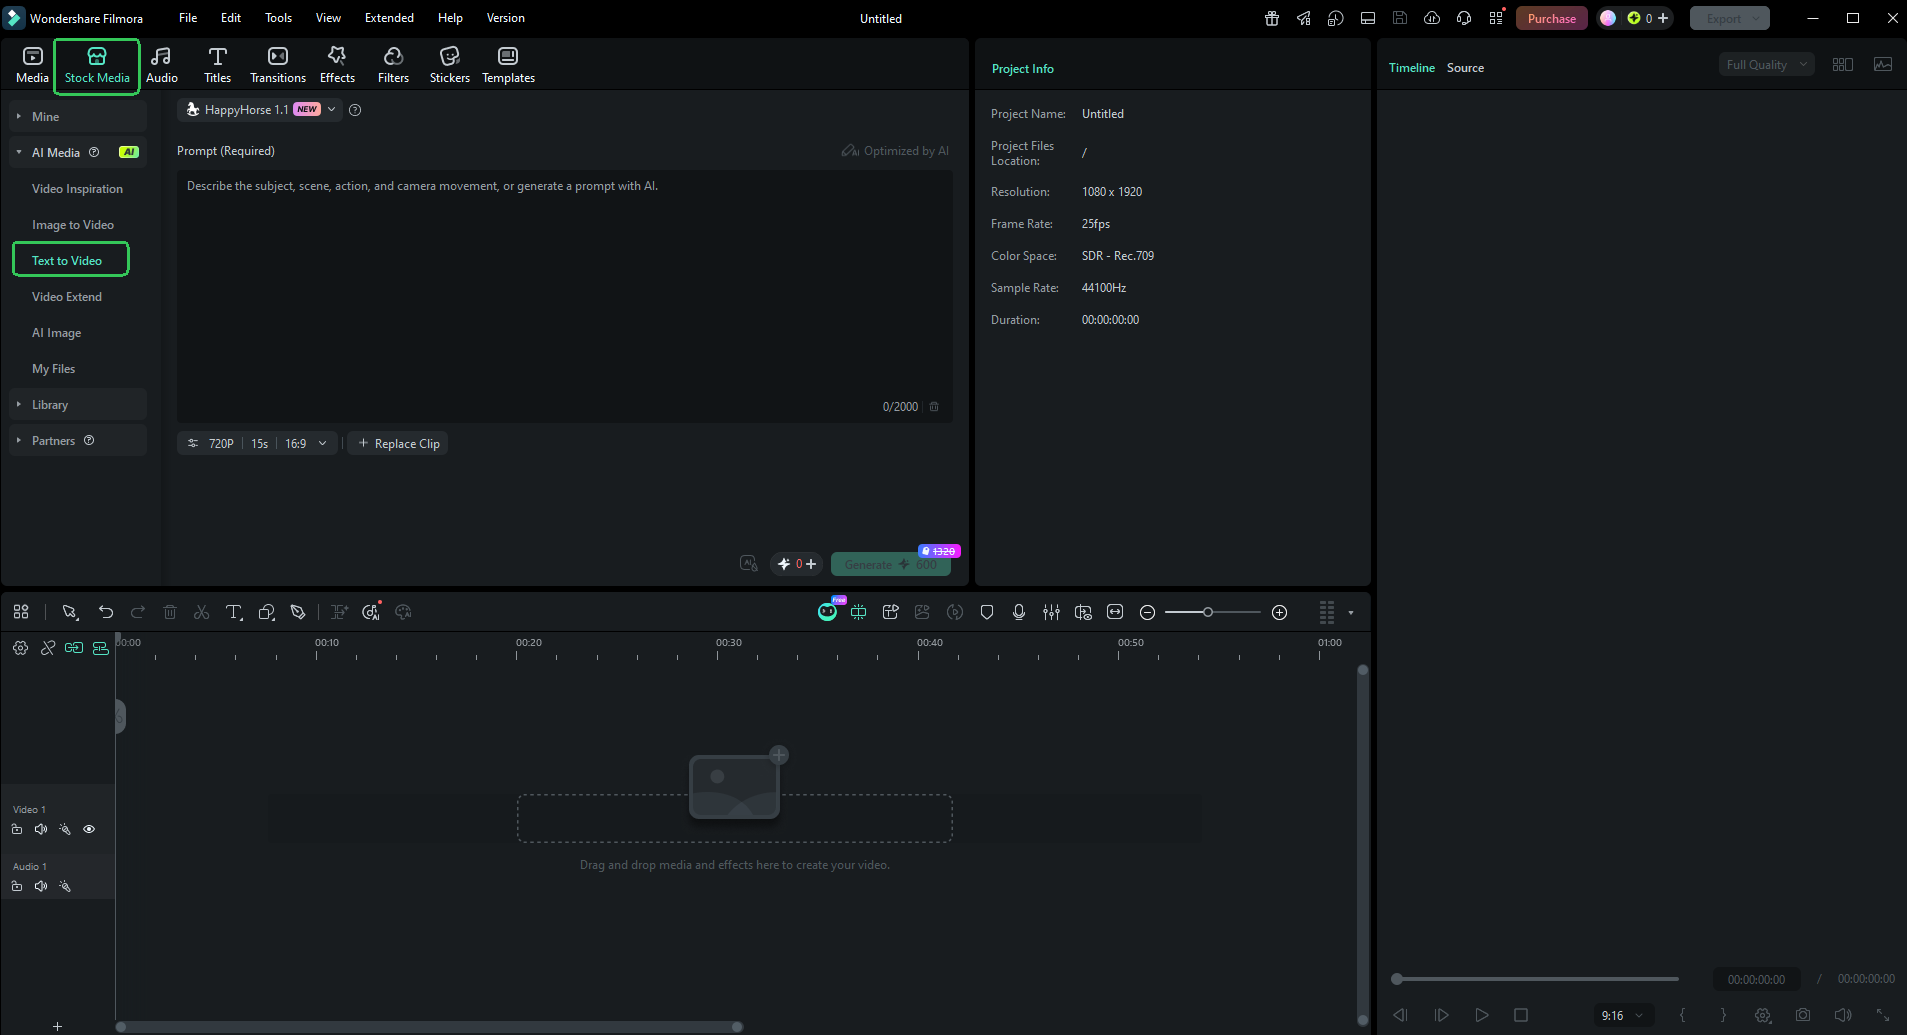Open Video Extend in the sidebar

(67, 297)
